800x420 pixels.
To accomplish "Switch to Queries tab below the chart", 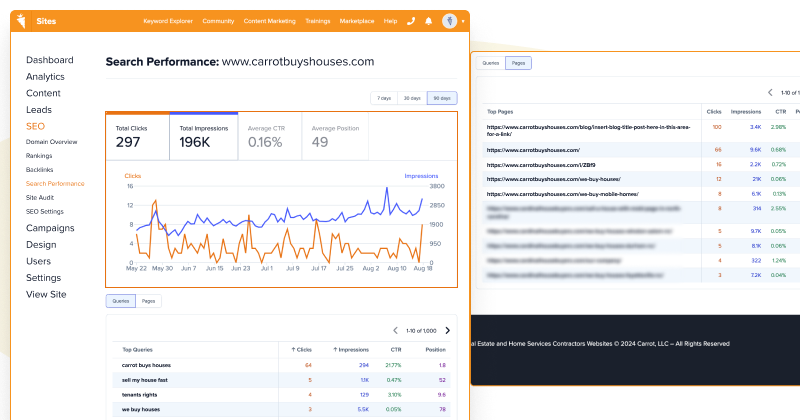I will click(121, 301).
